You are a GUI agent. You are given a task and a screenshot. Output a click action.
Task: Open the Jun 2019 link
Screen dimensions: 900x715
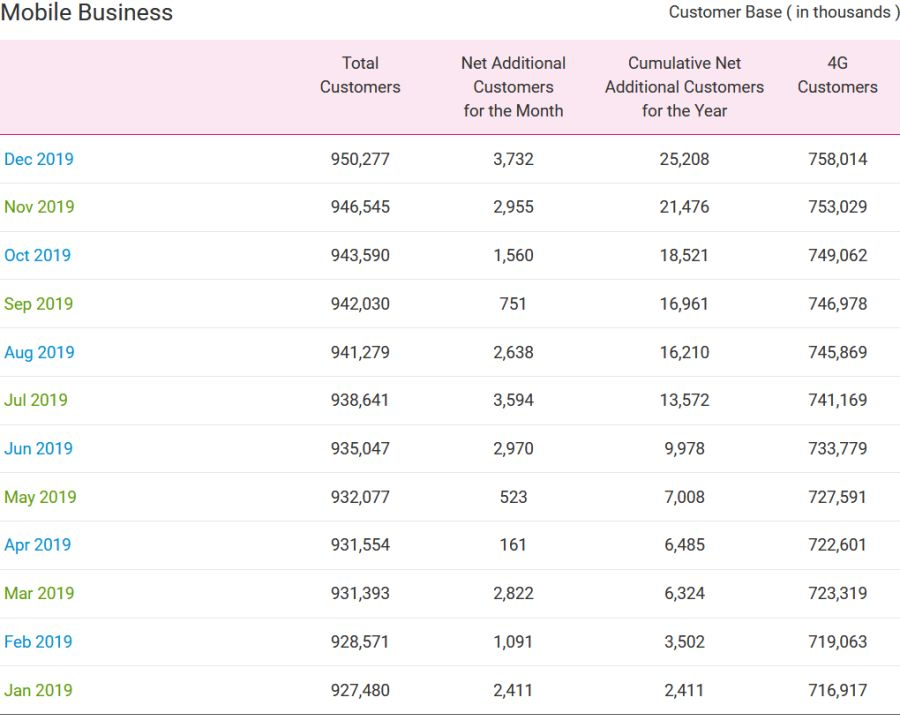click(39, 448)
